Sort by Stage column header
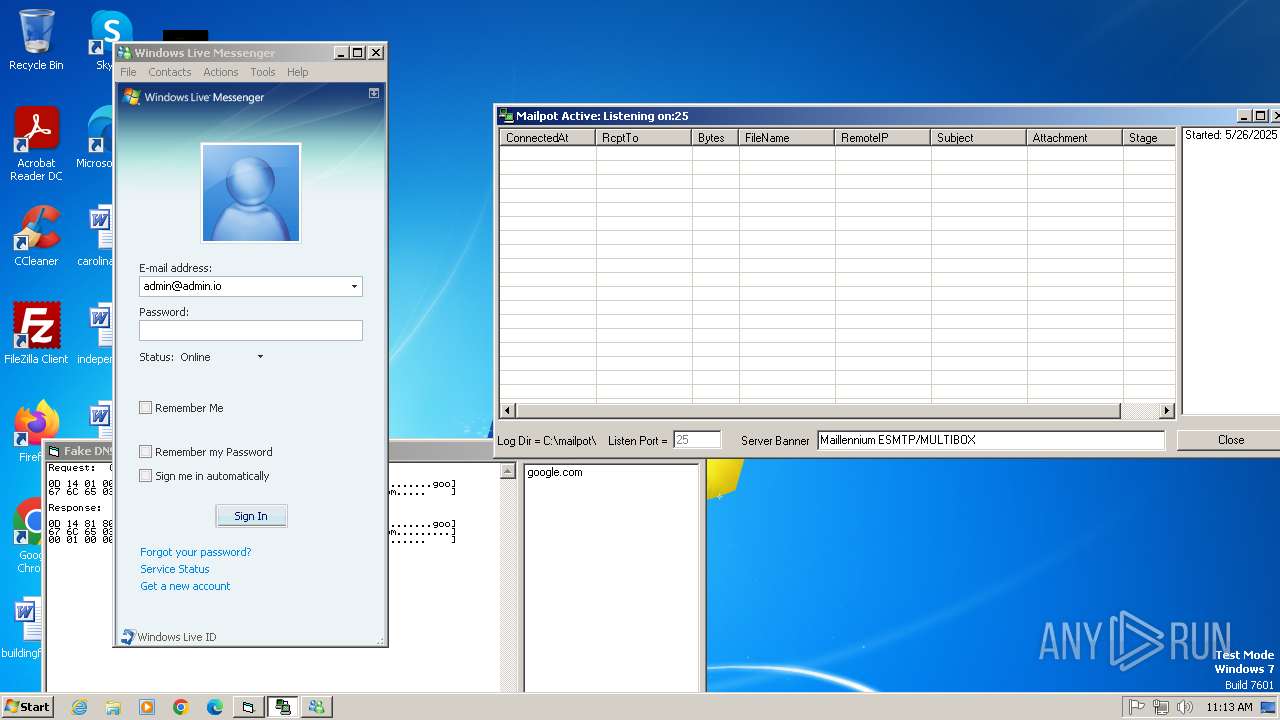Image resolution: width=1280 pixels, height=720 pixels. [1149, 138]
